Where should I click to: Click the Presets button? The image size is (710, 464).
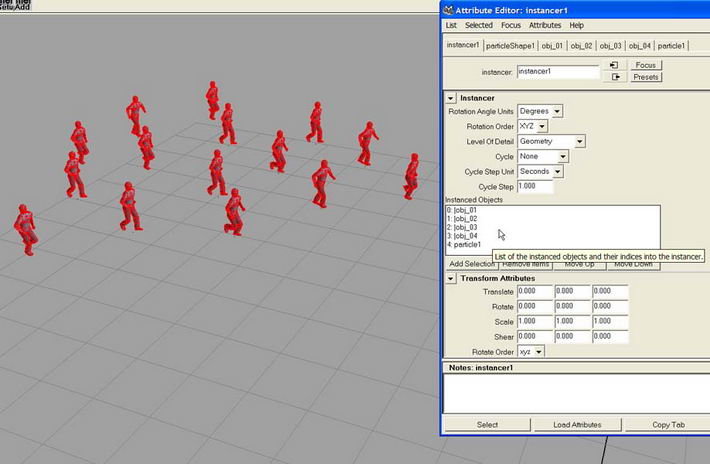[646, 77]
